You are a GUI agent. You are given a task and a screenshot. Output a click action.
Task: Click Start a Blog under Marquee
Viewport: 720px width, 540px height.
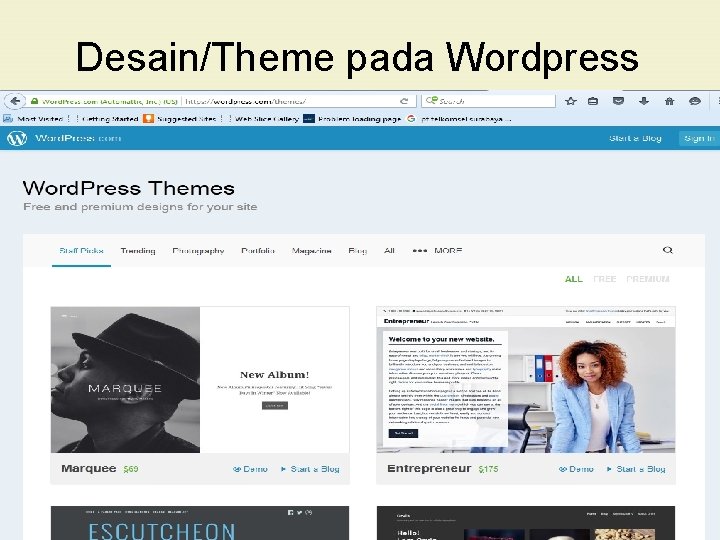tap(310, 469)
